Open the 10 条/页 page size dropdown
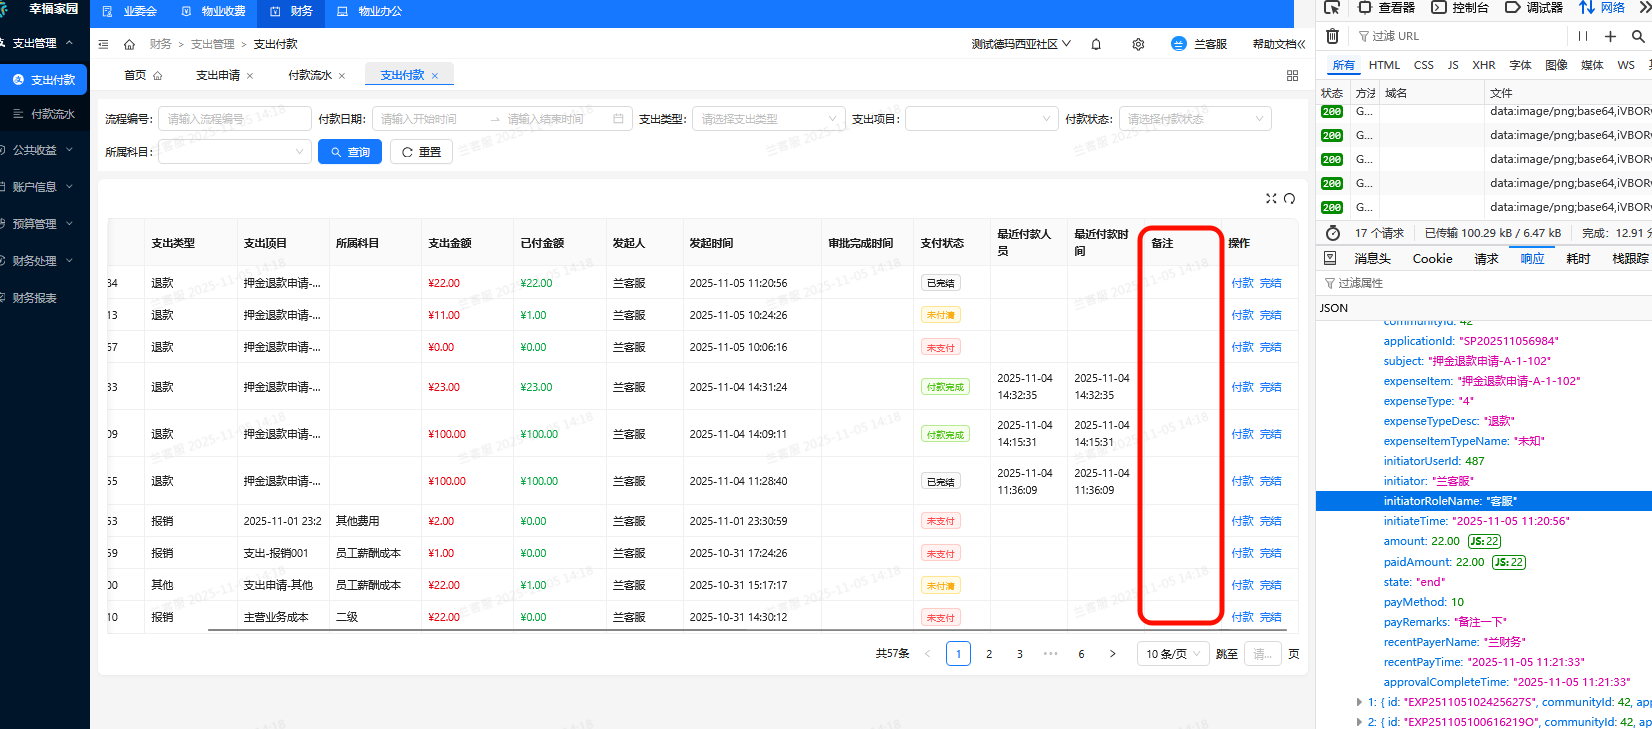 tap(1172, 654)
